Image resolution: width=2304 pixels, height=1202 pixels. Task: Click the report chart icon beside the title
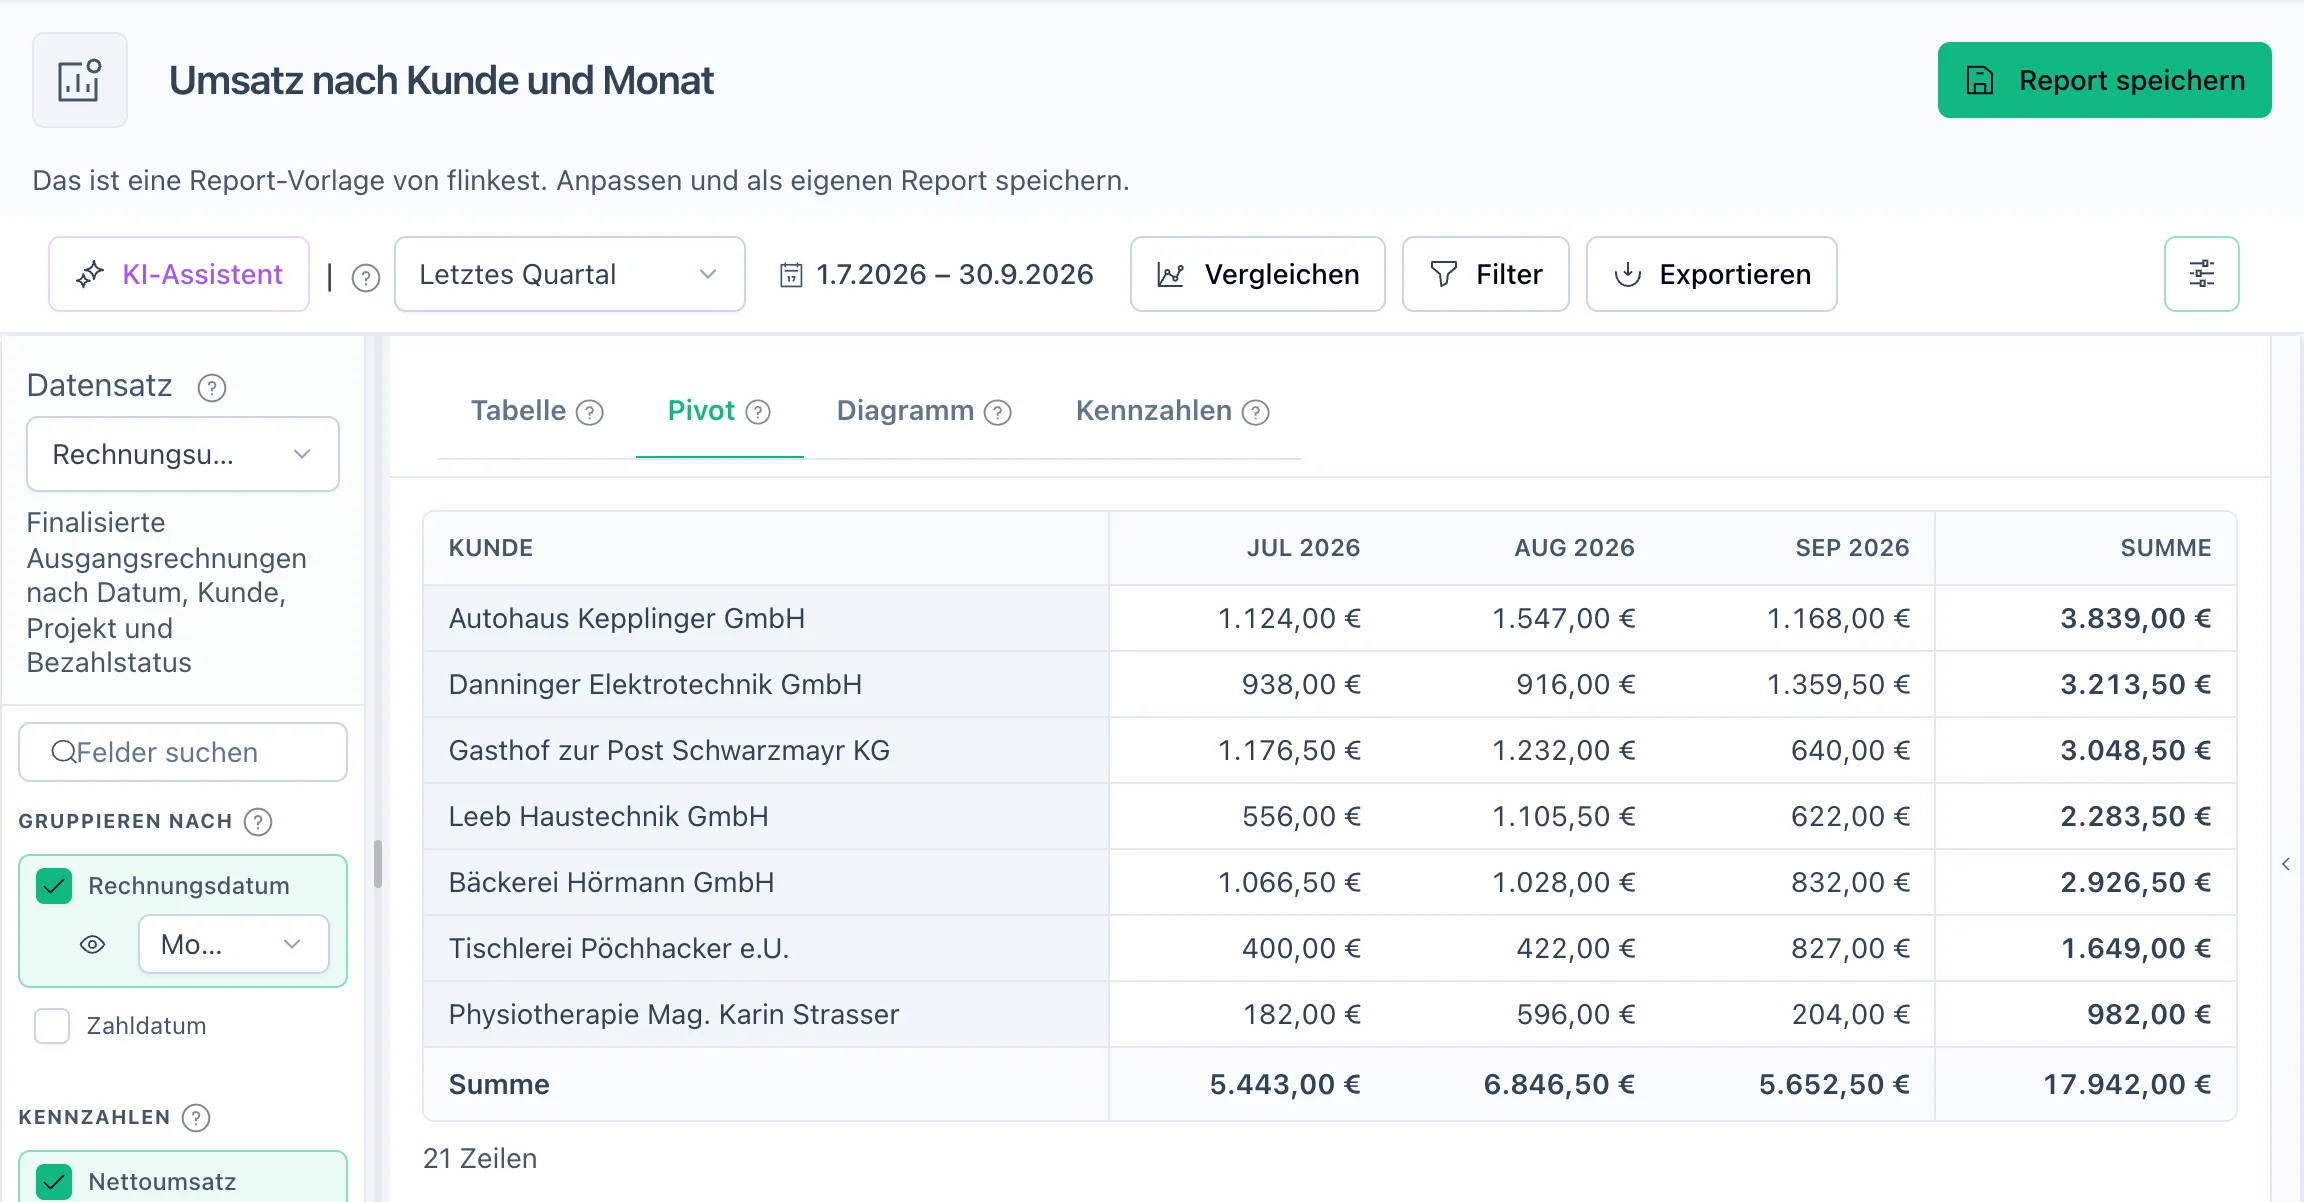pyautogui.click(x=80, y=80)
